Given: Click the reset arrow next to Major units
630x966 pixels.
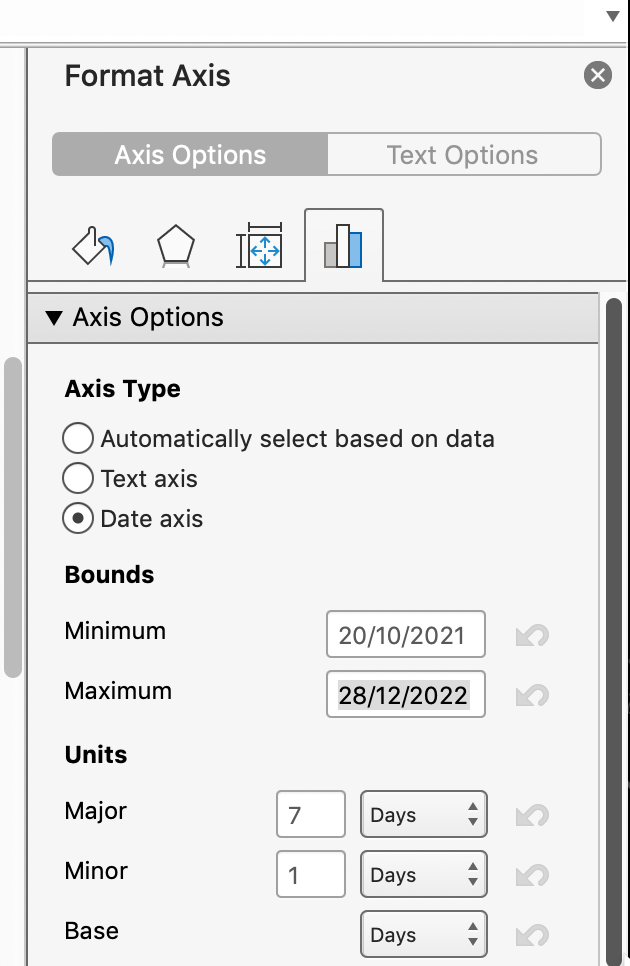Looking at the screenshot, I should (x=531, y=813).
